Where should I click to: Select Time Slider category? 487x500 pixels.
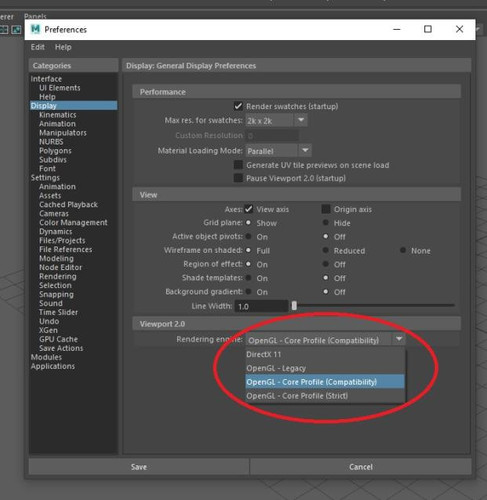pos(58,313)
